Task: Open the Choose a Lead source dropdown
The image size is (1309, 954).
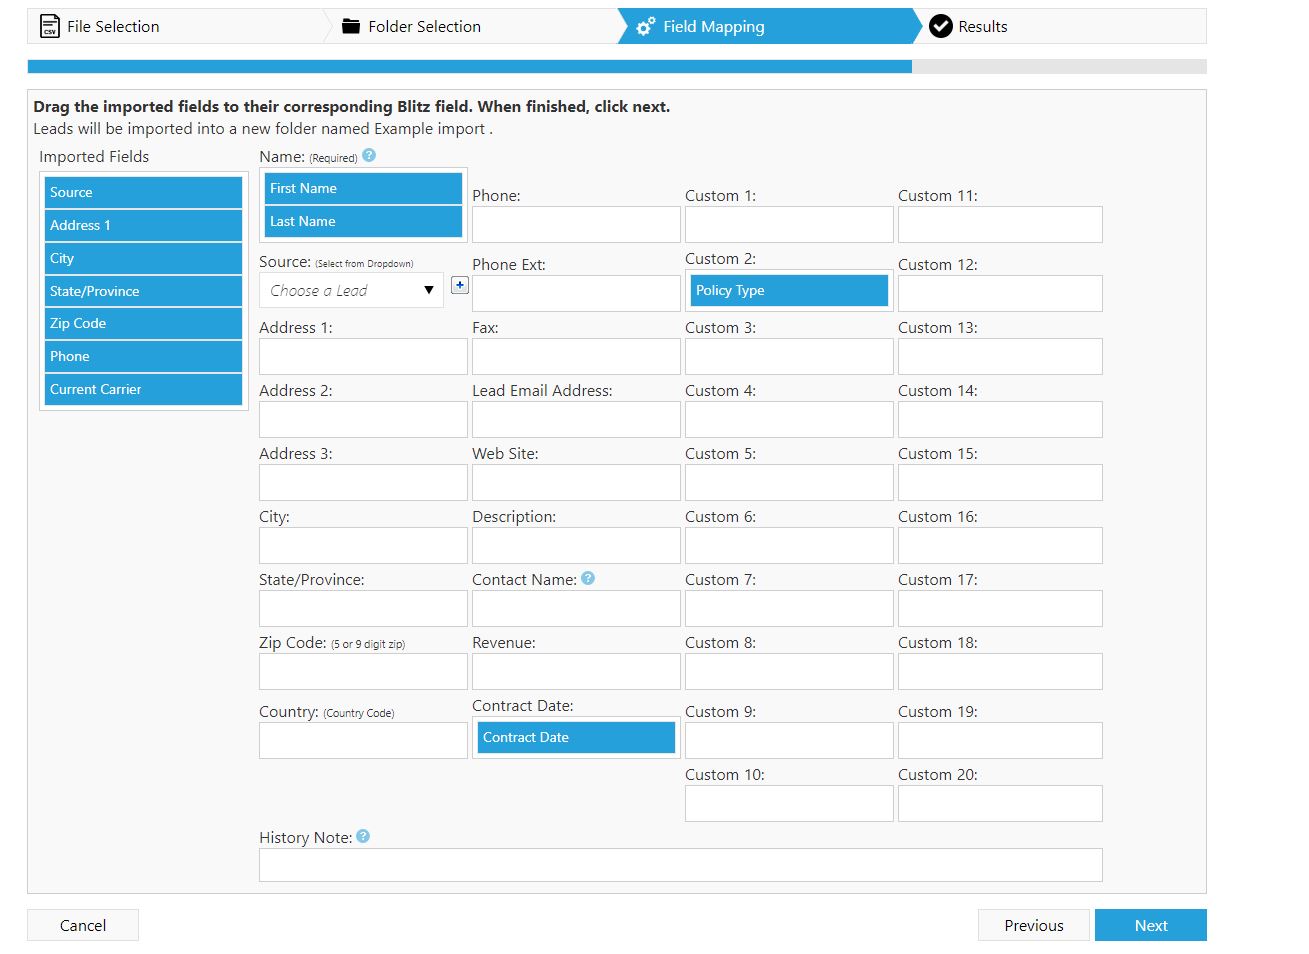Action: point(351,290)
